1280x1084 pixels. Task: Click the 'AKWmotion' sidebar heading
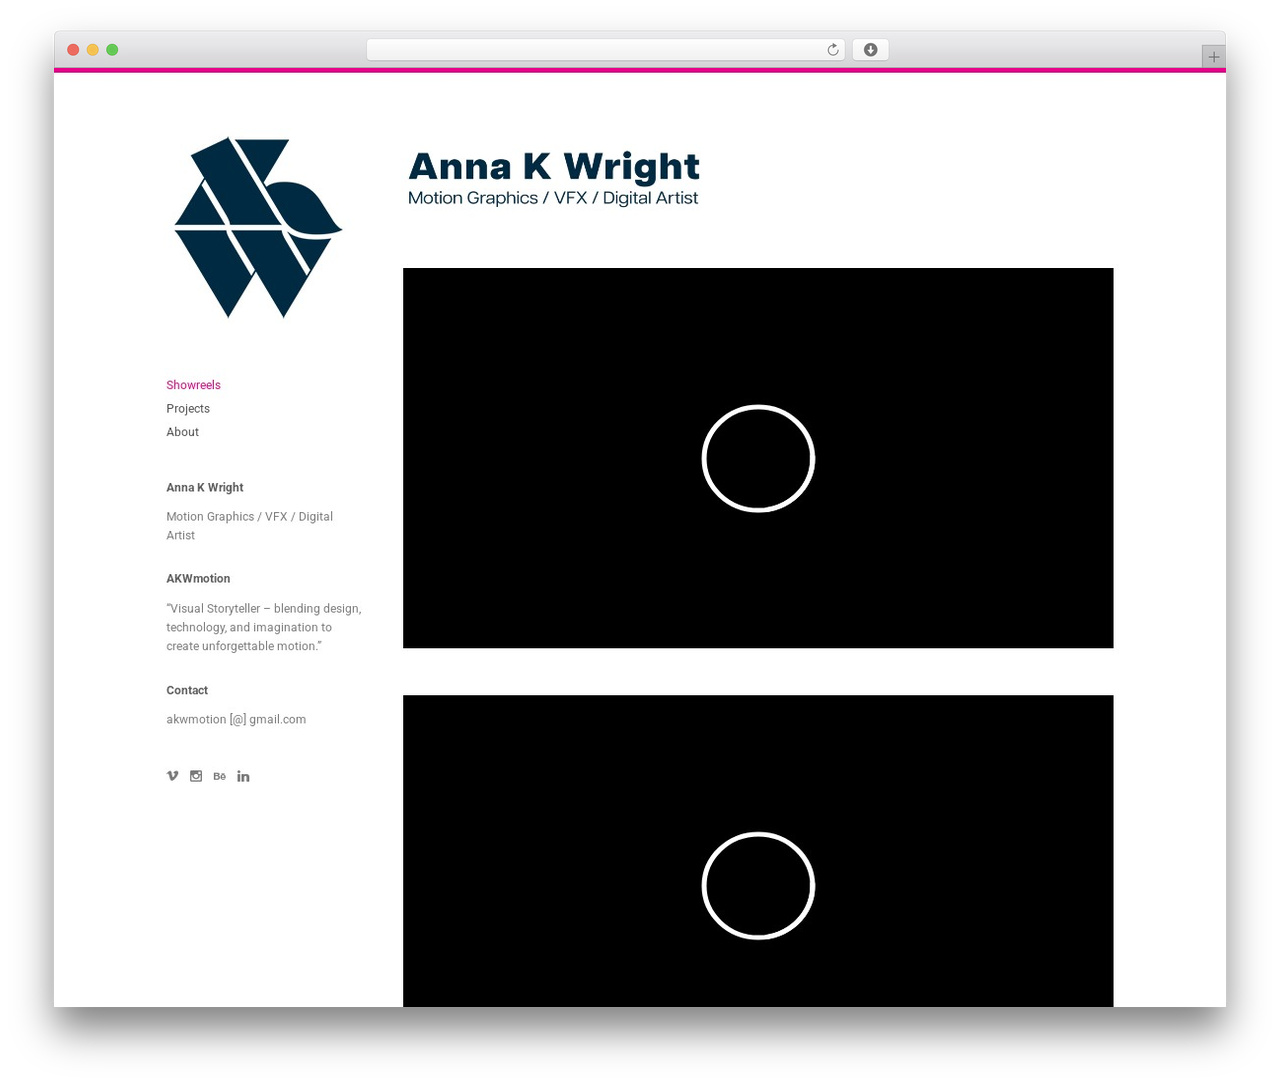[198, 578]
